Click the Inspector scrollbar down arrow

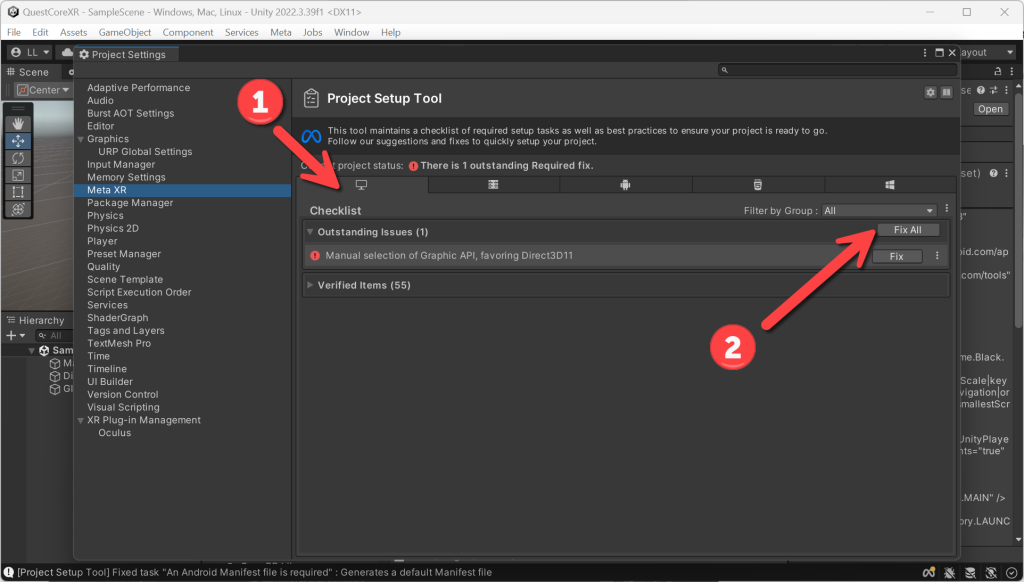click(1019, 540)
